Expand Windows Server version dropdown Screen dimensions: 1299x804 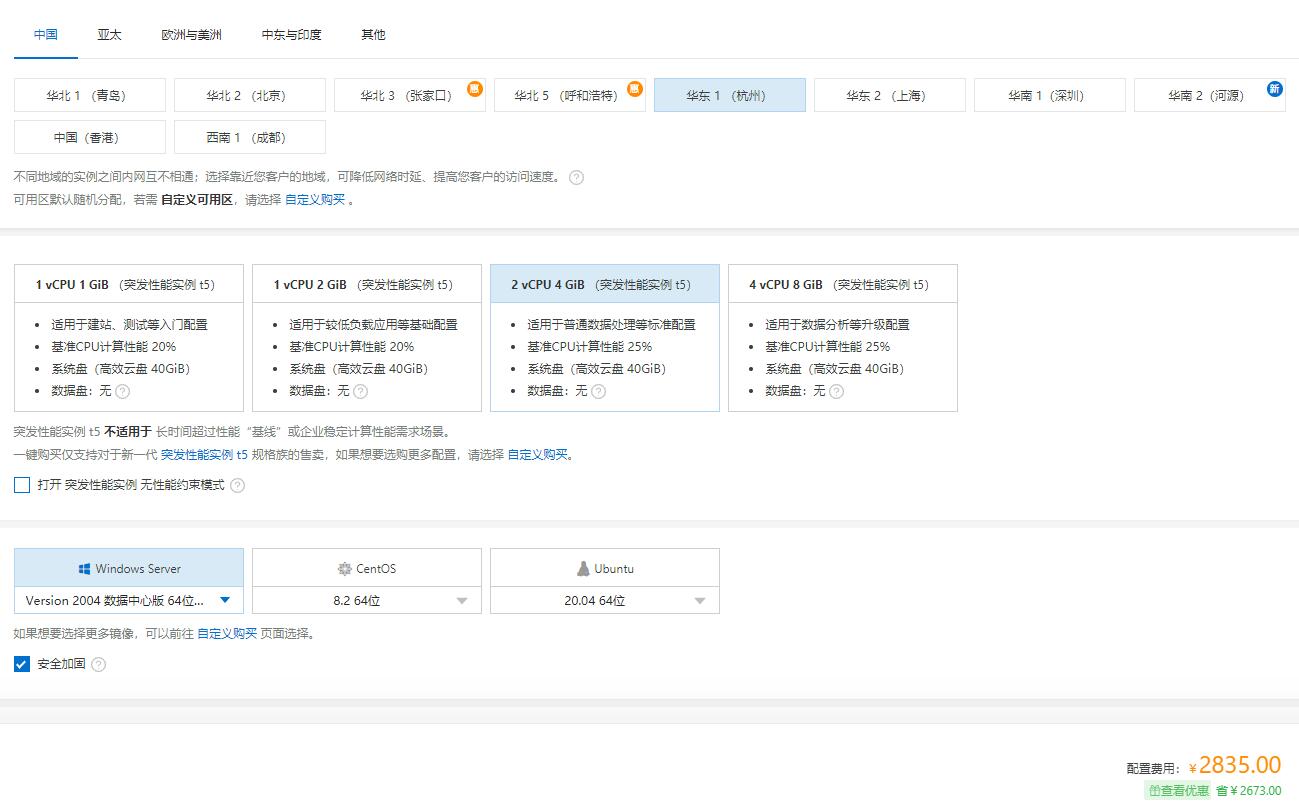coord(129,600)
